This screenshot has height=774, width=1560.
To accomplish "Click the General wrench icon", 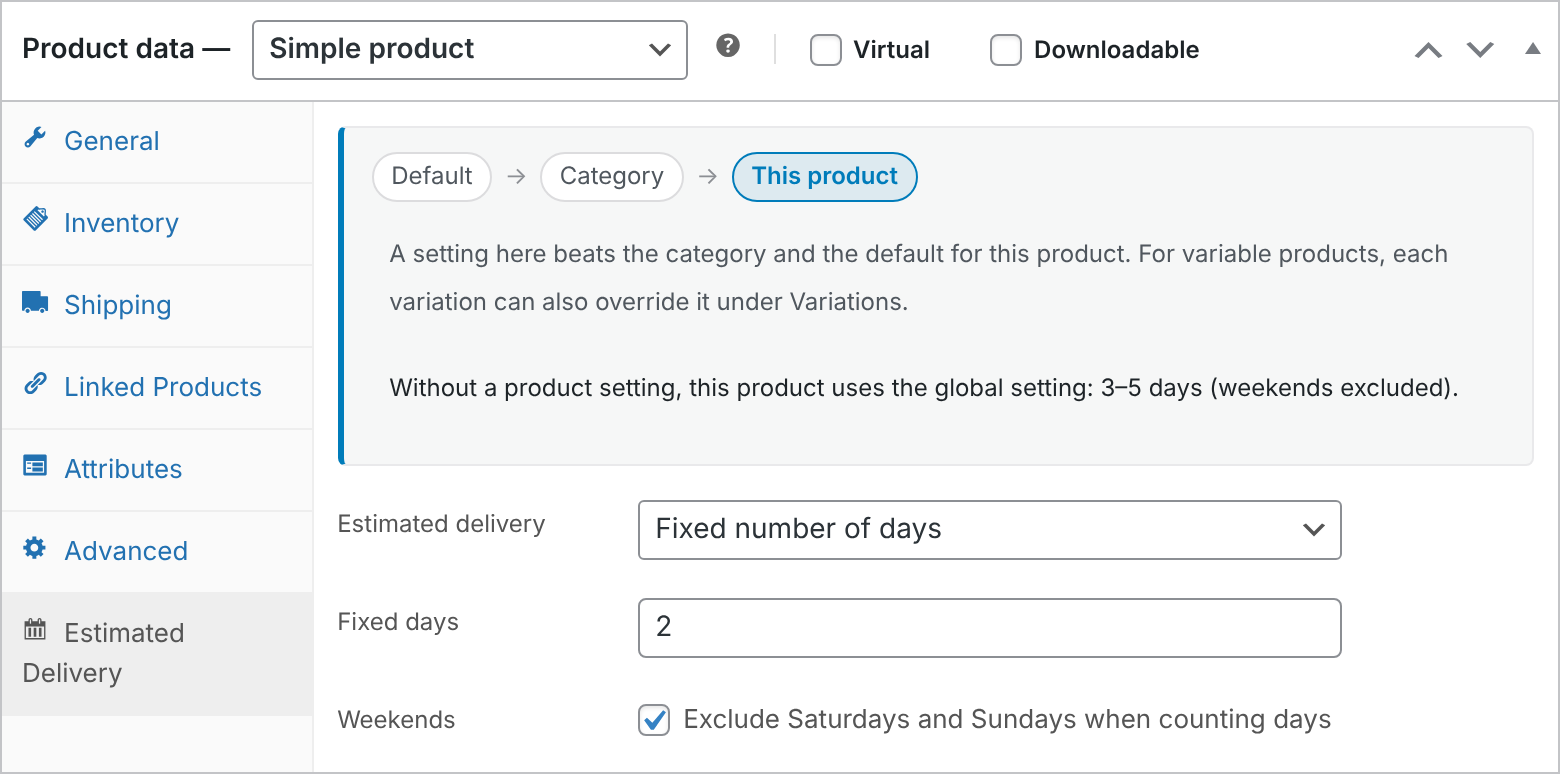I will pos(35,139).
